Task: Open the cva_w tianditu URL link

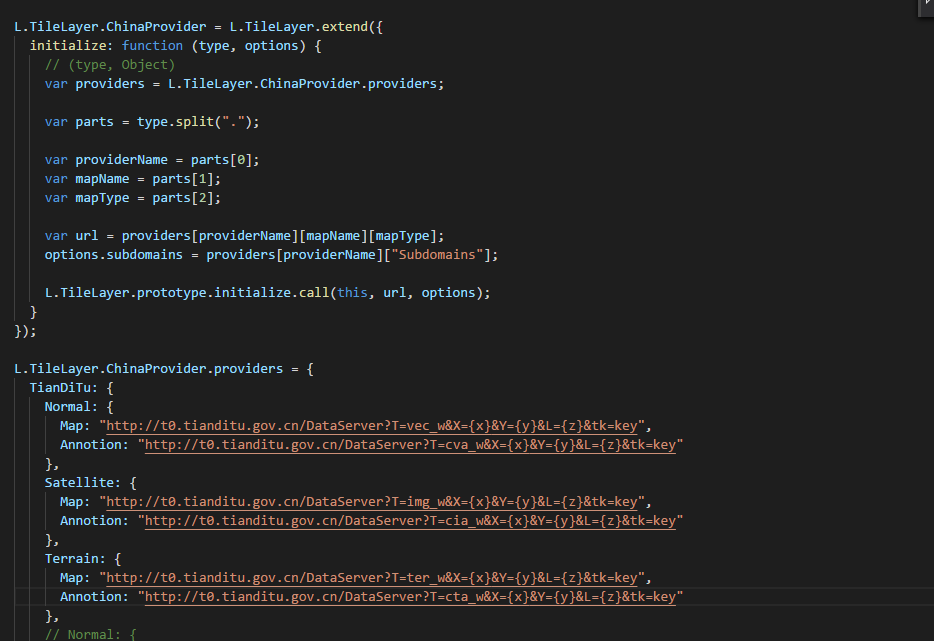Action: point(410,445)
